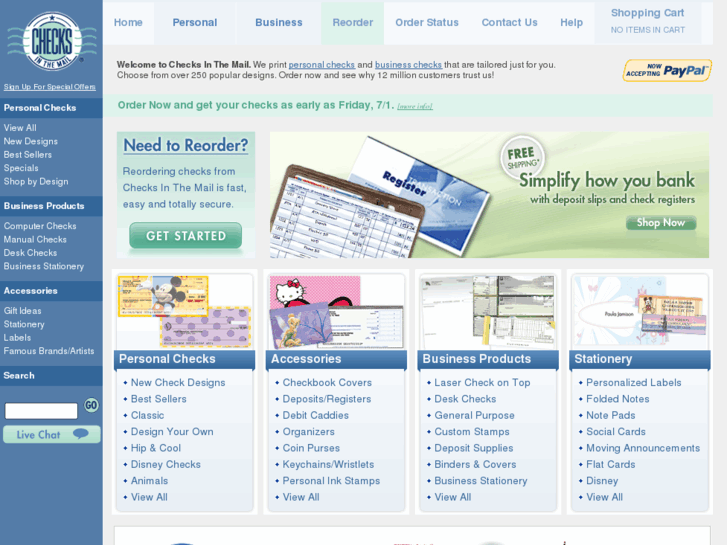Click the Now Accepting PayPal badge
Viewport: 727px width, 545px height.
667,71
